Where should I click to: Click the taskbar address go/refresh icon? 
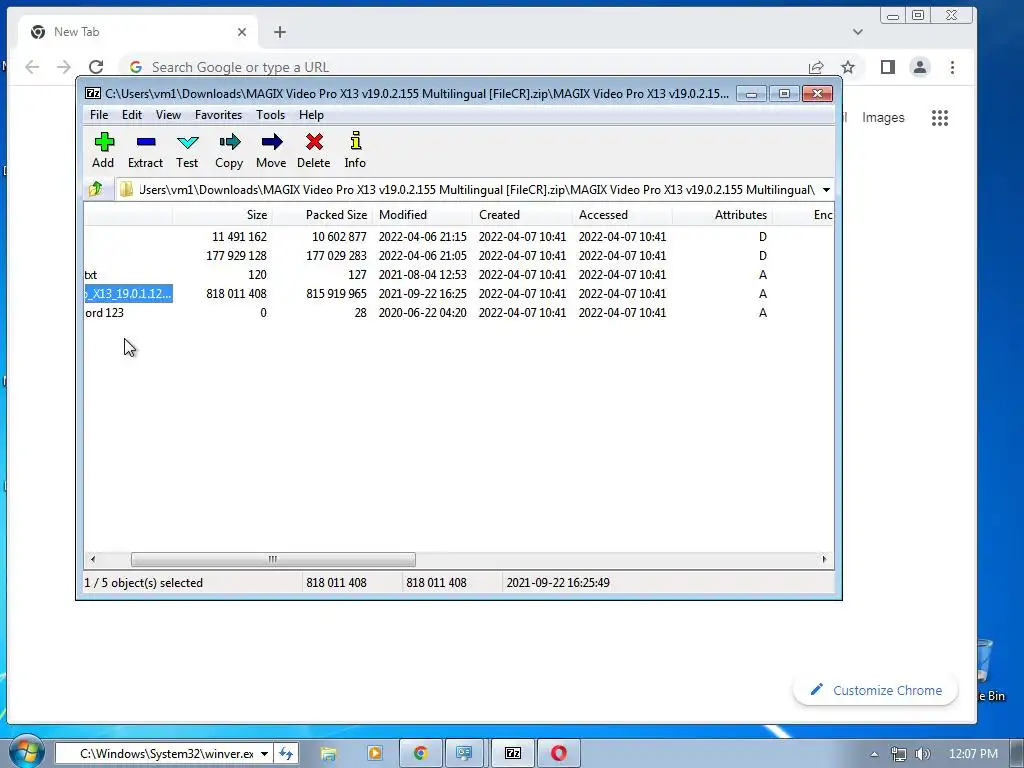286,754
